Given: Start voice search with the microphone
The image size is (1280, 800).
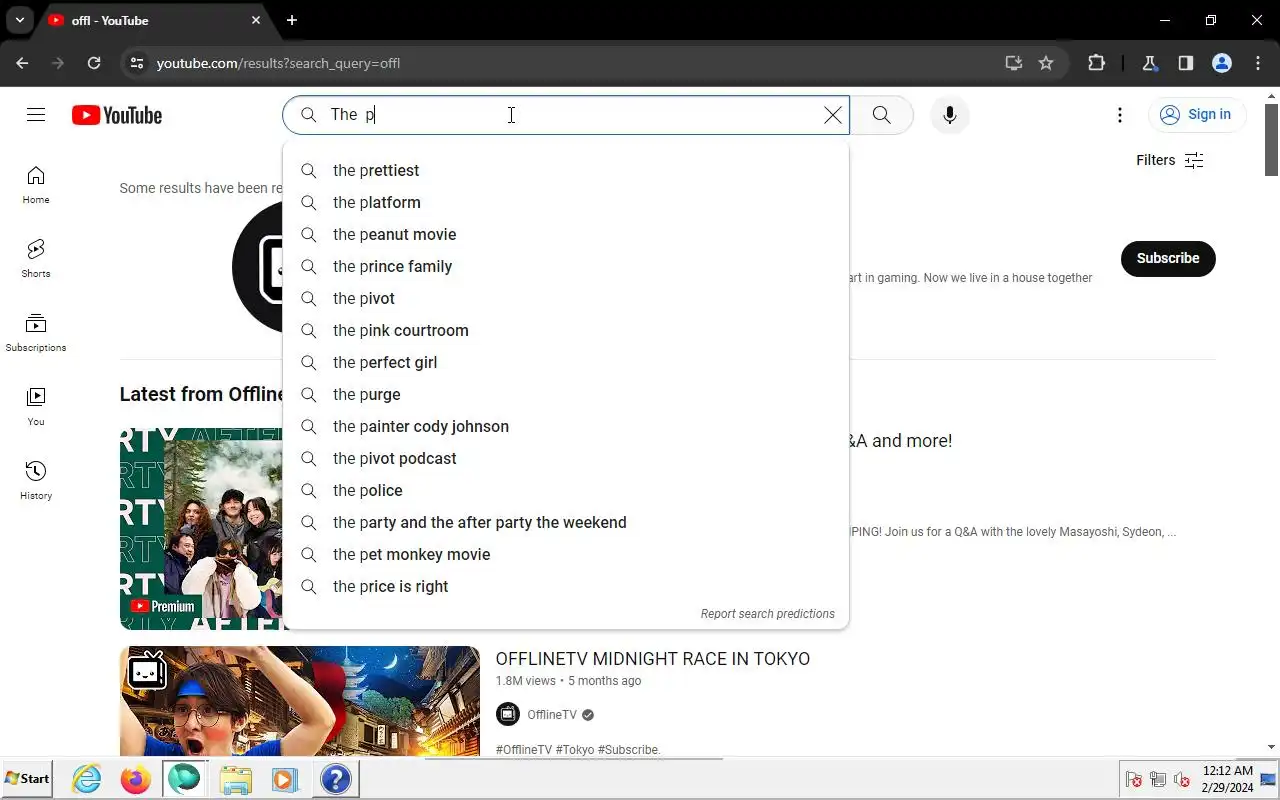Looking at the screenshot, I should pos(950,115).
